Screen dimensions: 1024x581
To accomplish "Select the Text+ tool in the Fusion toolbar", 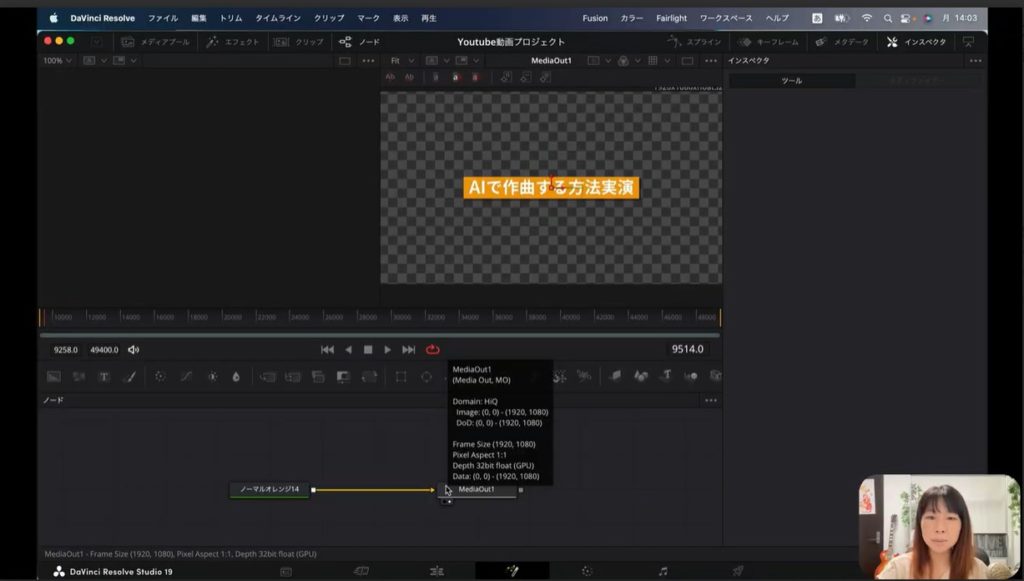I will [x=104, y=377].
